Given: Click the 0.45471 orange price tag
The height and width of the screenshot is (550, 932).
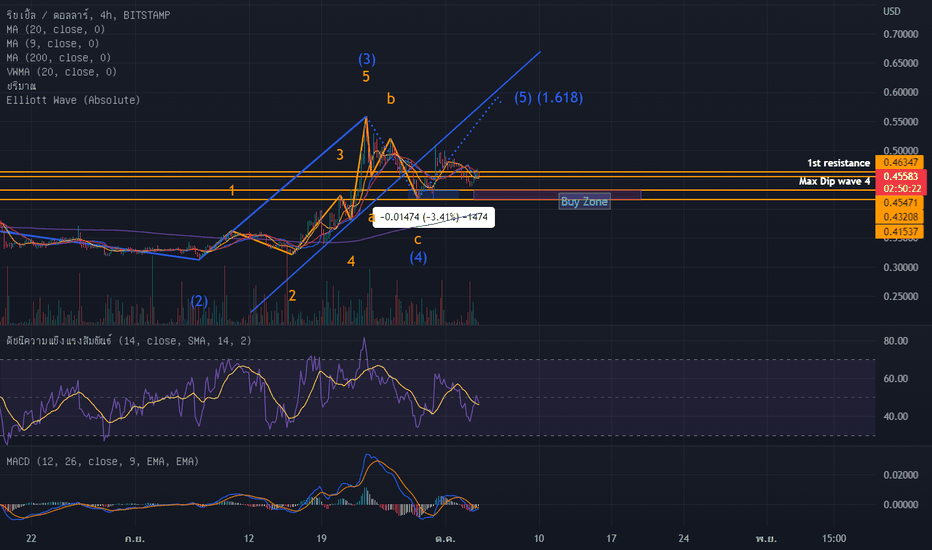Looking at the screenshot, I should point(900,203).
